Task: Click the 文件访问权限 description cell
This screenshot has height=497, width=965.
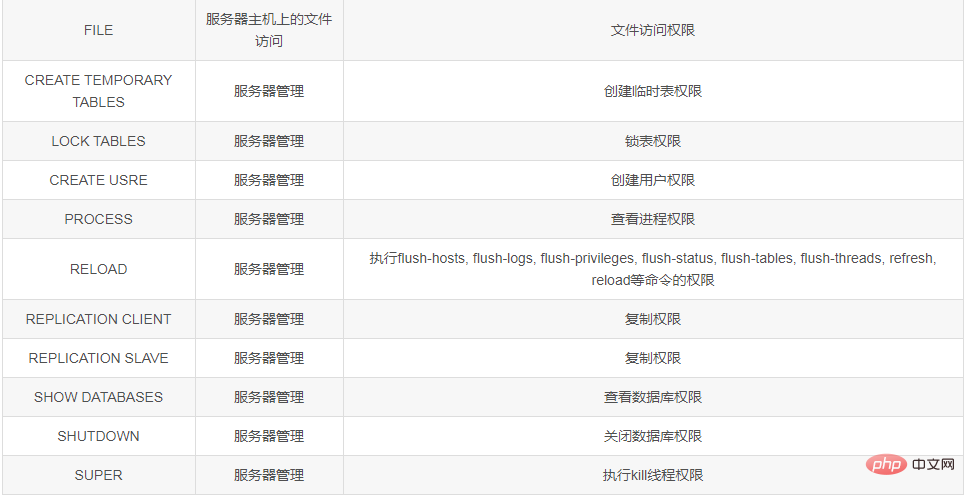Action: (x=653, y=30)
